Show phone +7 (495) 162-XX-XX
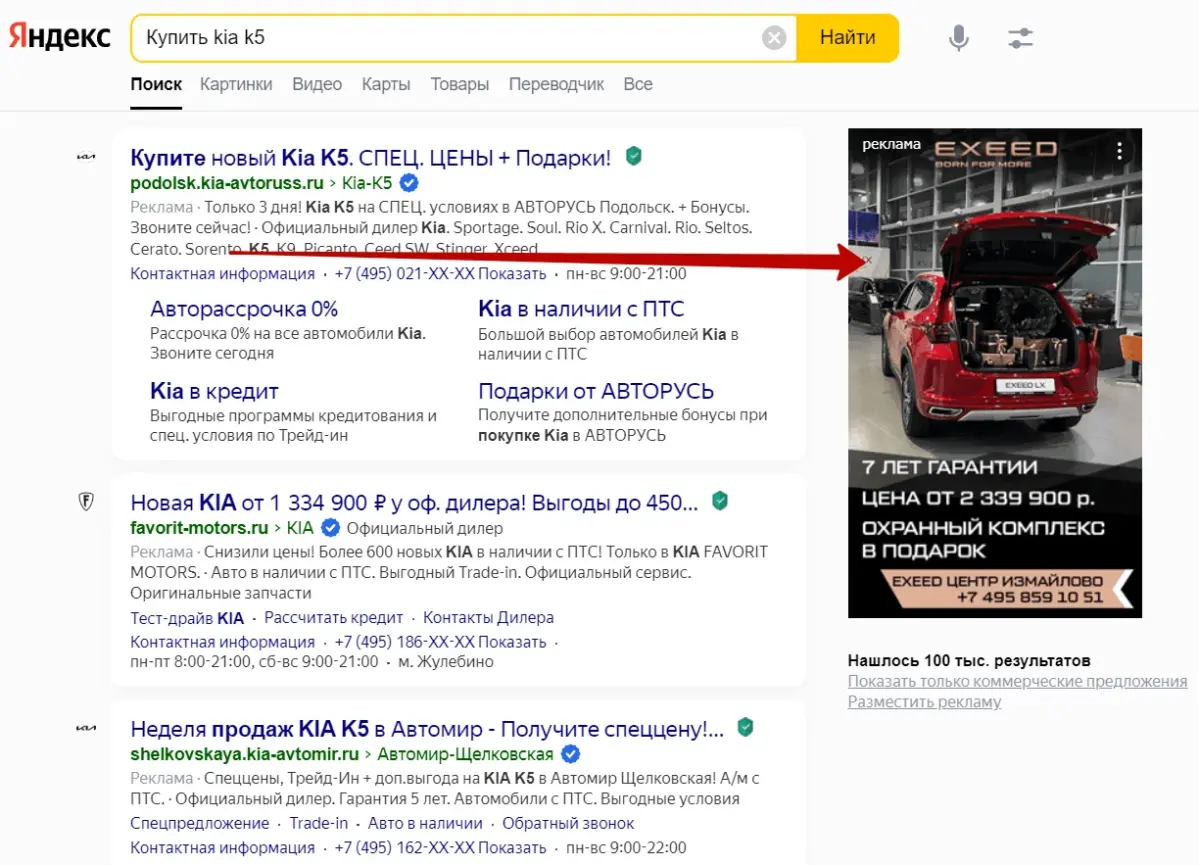This screenshot has height=865, width=1199. click(440, 848)
